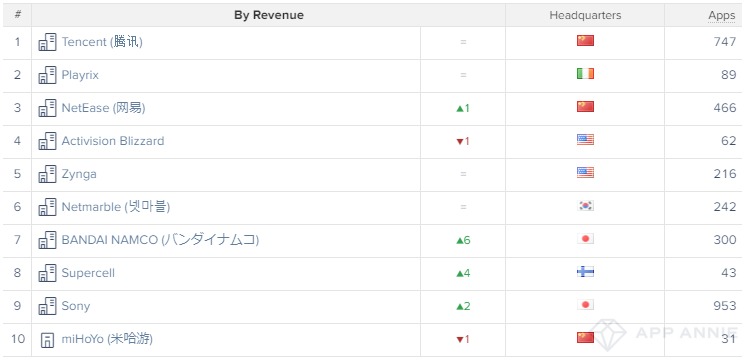Viewport: 744px width, 360px height.
Task: Click the Ireland flag in Playrix row
Action: click(585, 74)
